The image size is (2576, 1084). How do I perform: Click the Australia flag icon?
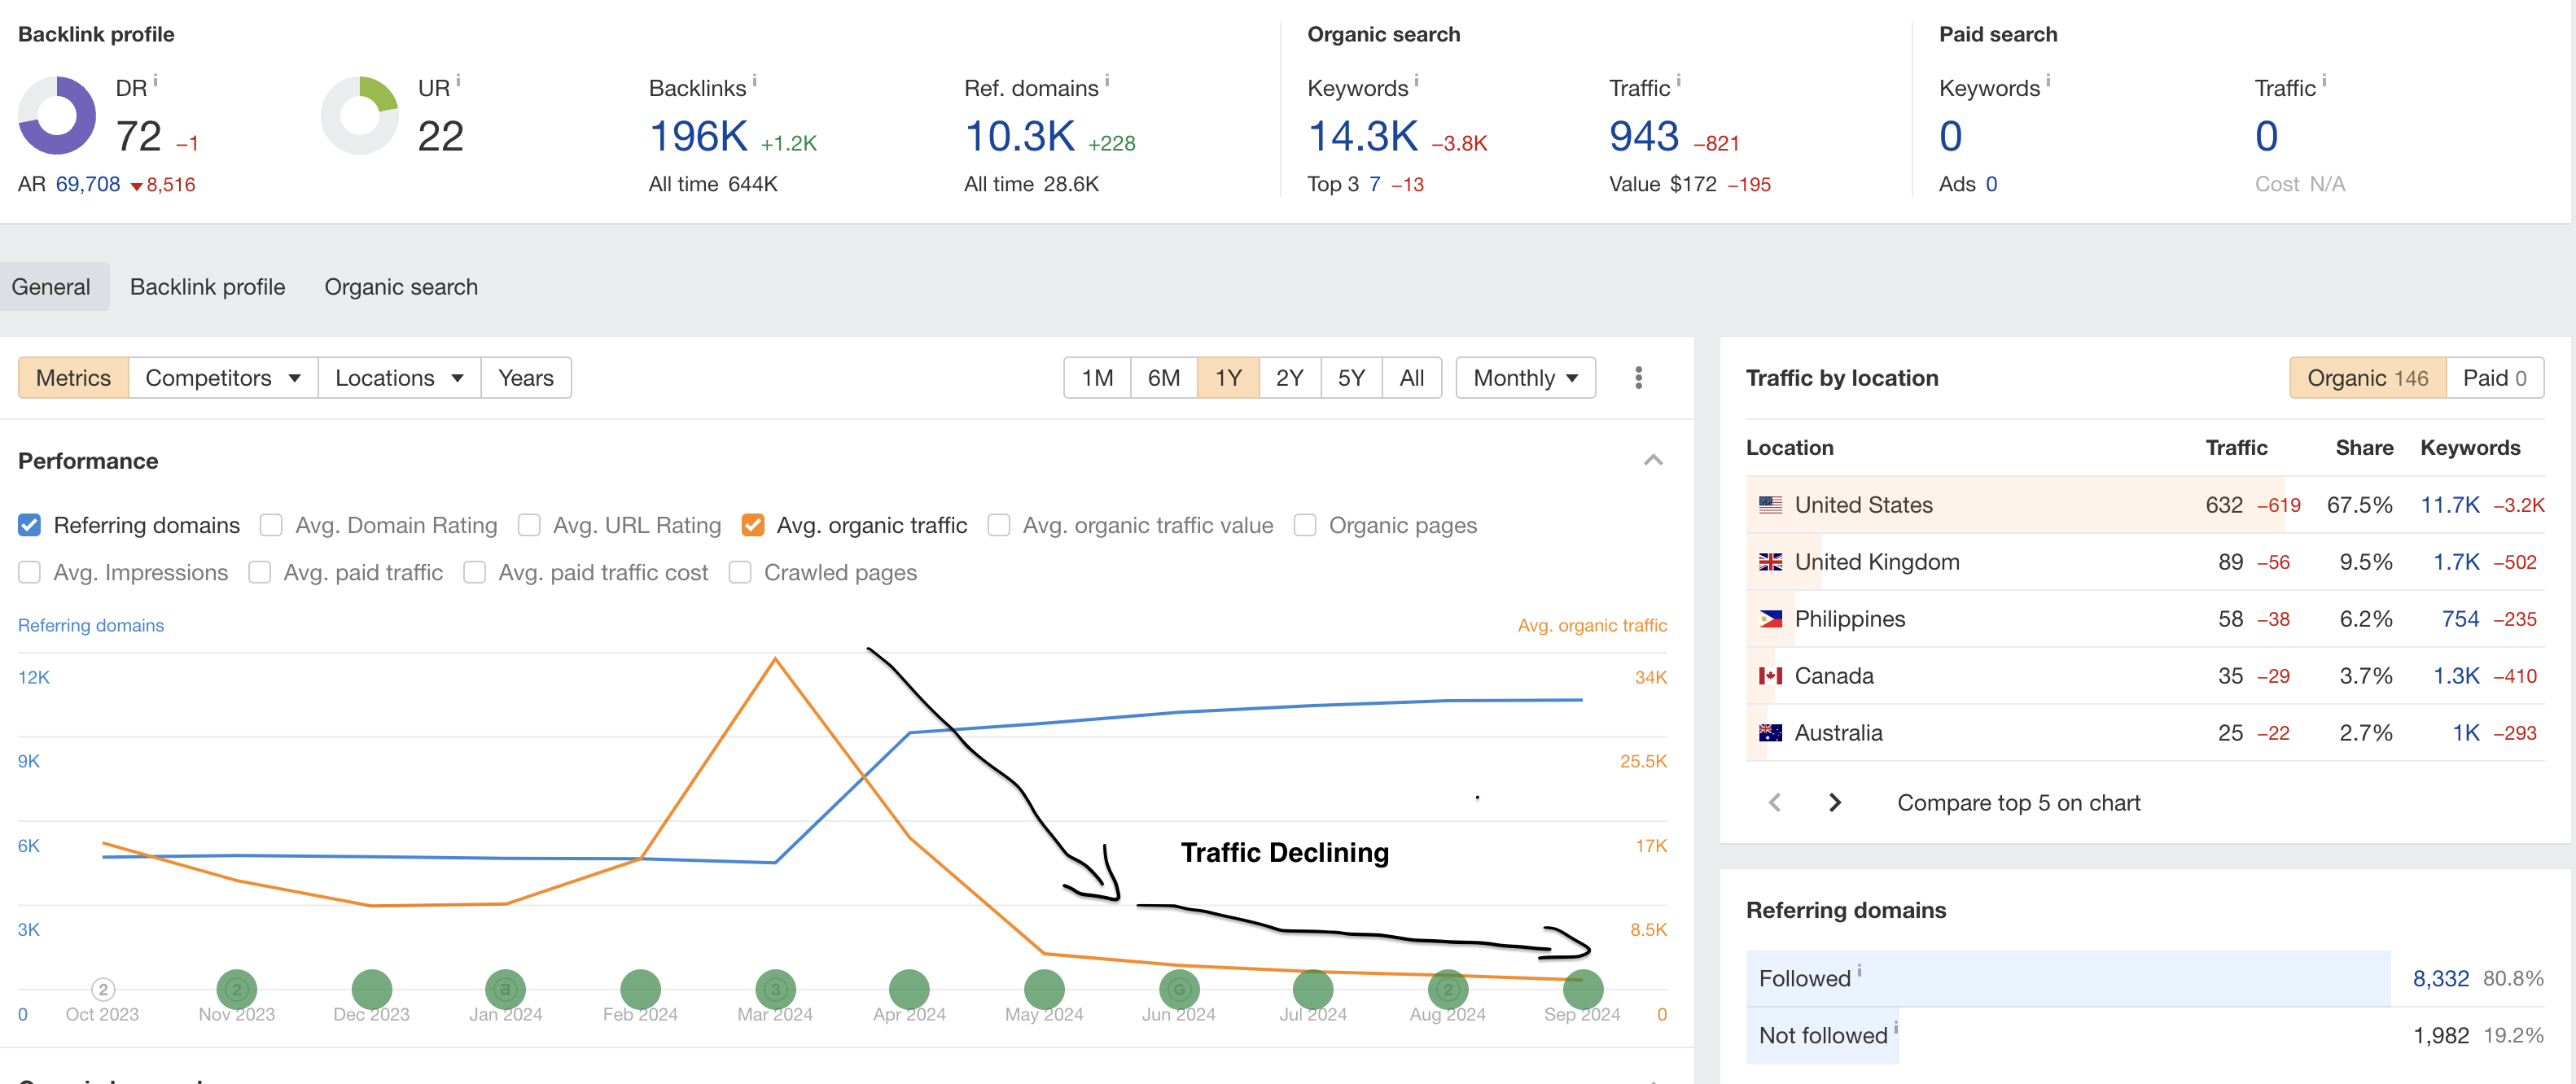[x=1770, y=733]
